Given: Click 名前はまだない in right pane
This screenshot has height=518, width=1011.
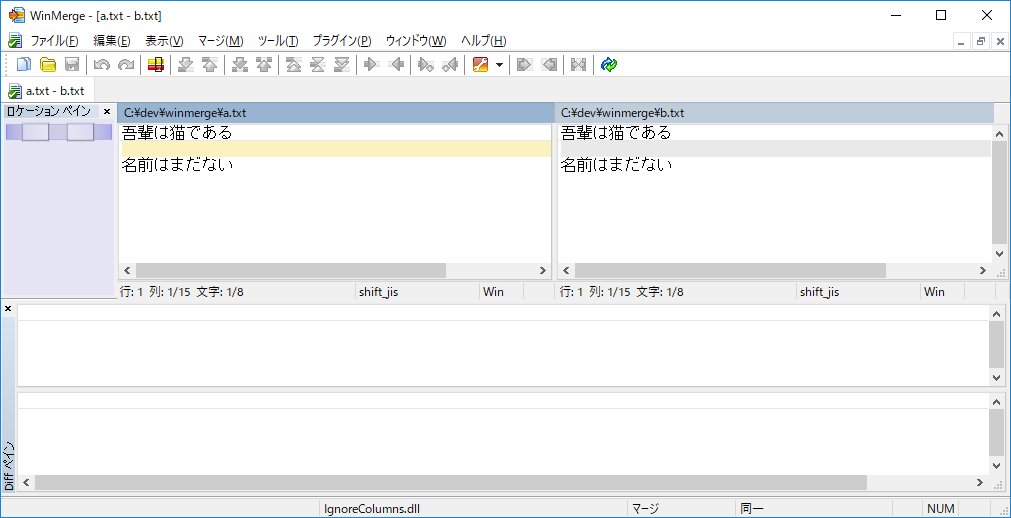Looking at the screenshot, I should pos(616,164).
